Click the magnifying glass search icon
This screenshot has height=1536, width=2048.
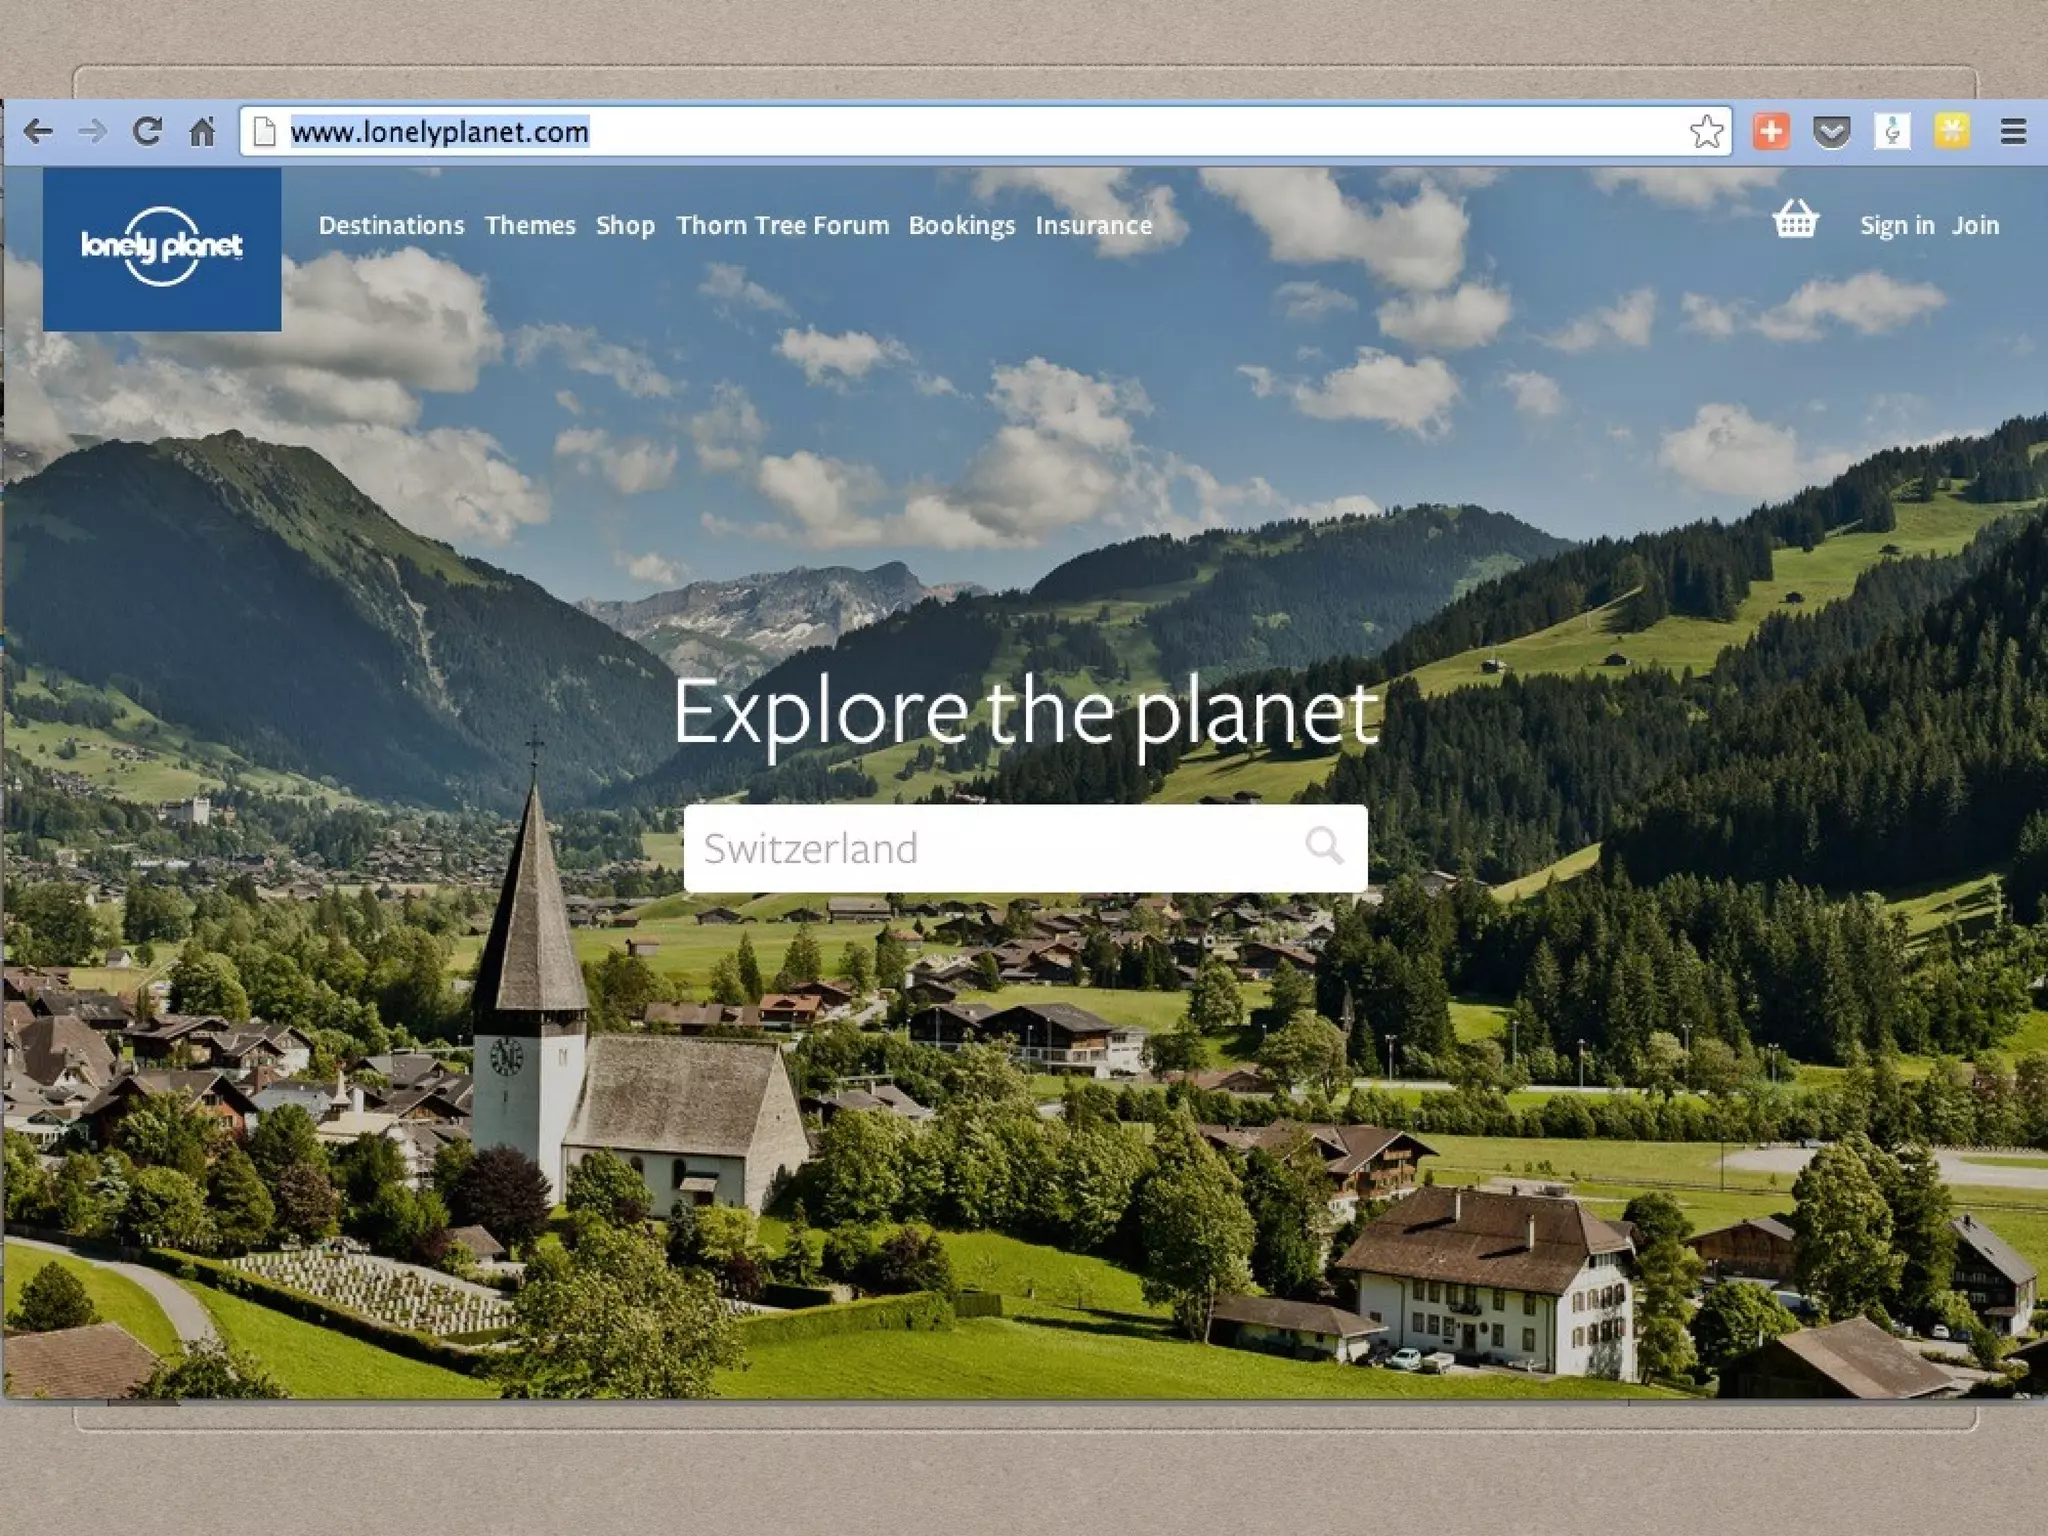tap(1324, 847)
